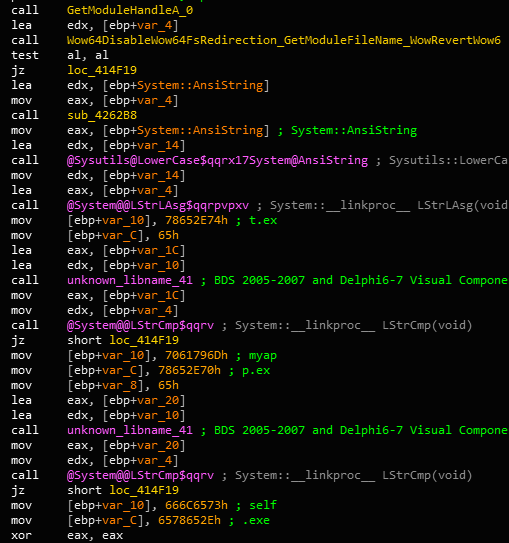The image size is (509, 543).
Task: Select the constant 6578652Eh
Action: pos(189,520)
